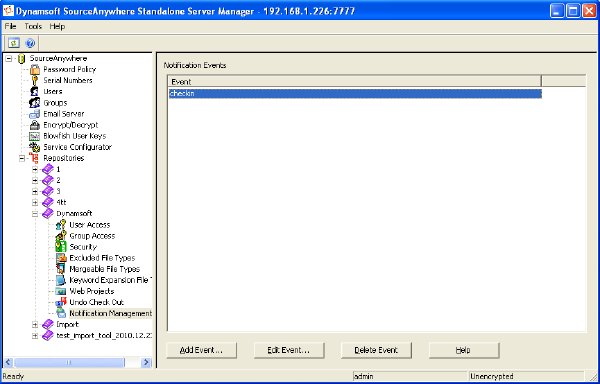Select Service Configurator label in tree

click(x=77, y=147)
